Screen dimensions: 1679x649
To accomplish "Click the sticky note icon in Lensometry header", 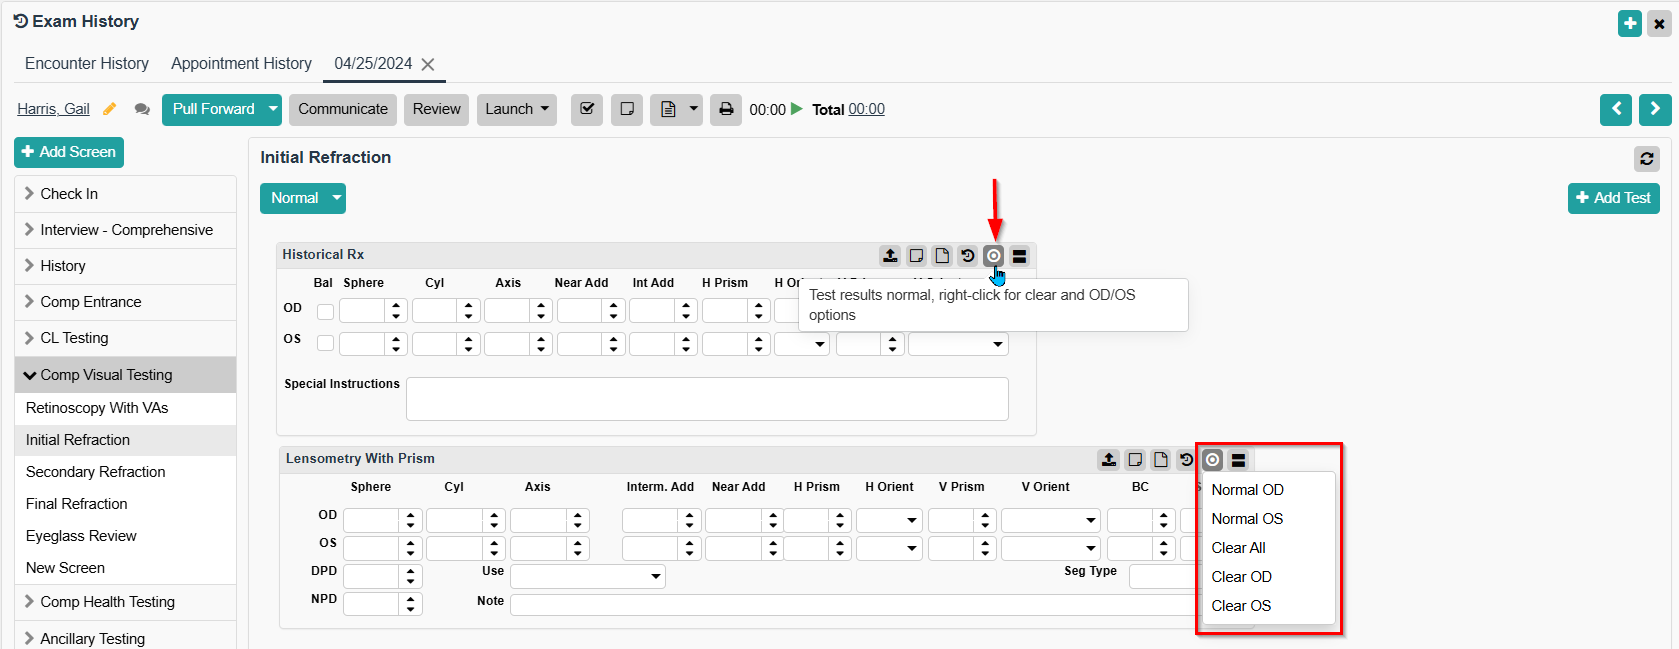I will (x=1135, y=460).
